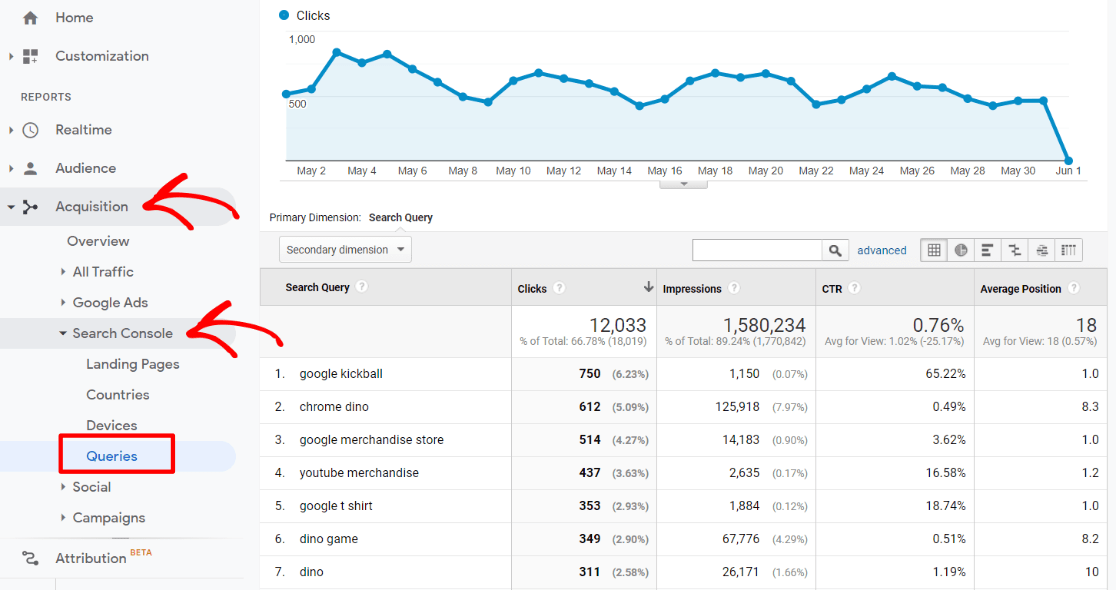This screenshot has height=590, width=1116.
Task: Click help icon beside Search Query header
Action: 362,287
